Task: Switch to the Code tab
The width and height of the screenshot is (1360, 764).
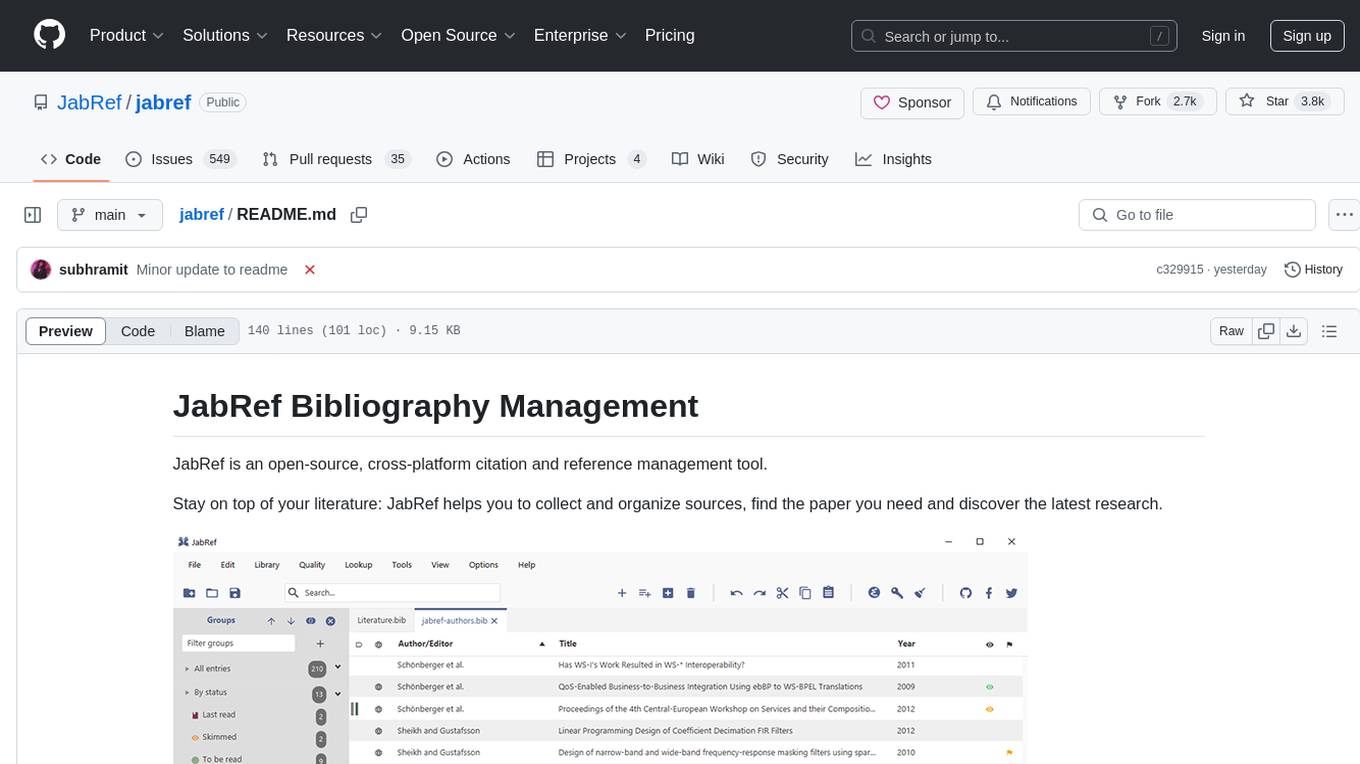Action: pos(71,159)
